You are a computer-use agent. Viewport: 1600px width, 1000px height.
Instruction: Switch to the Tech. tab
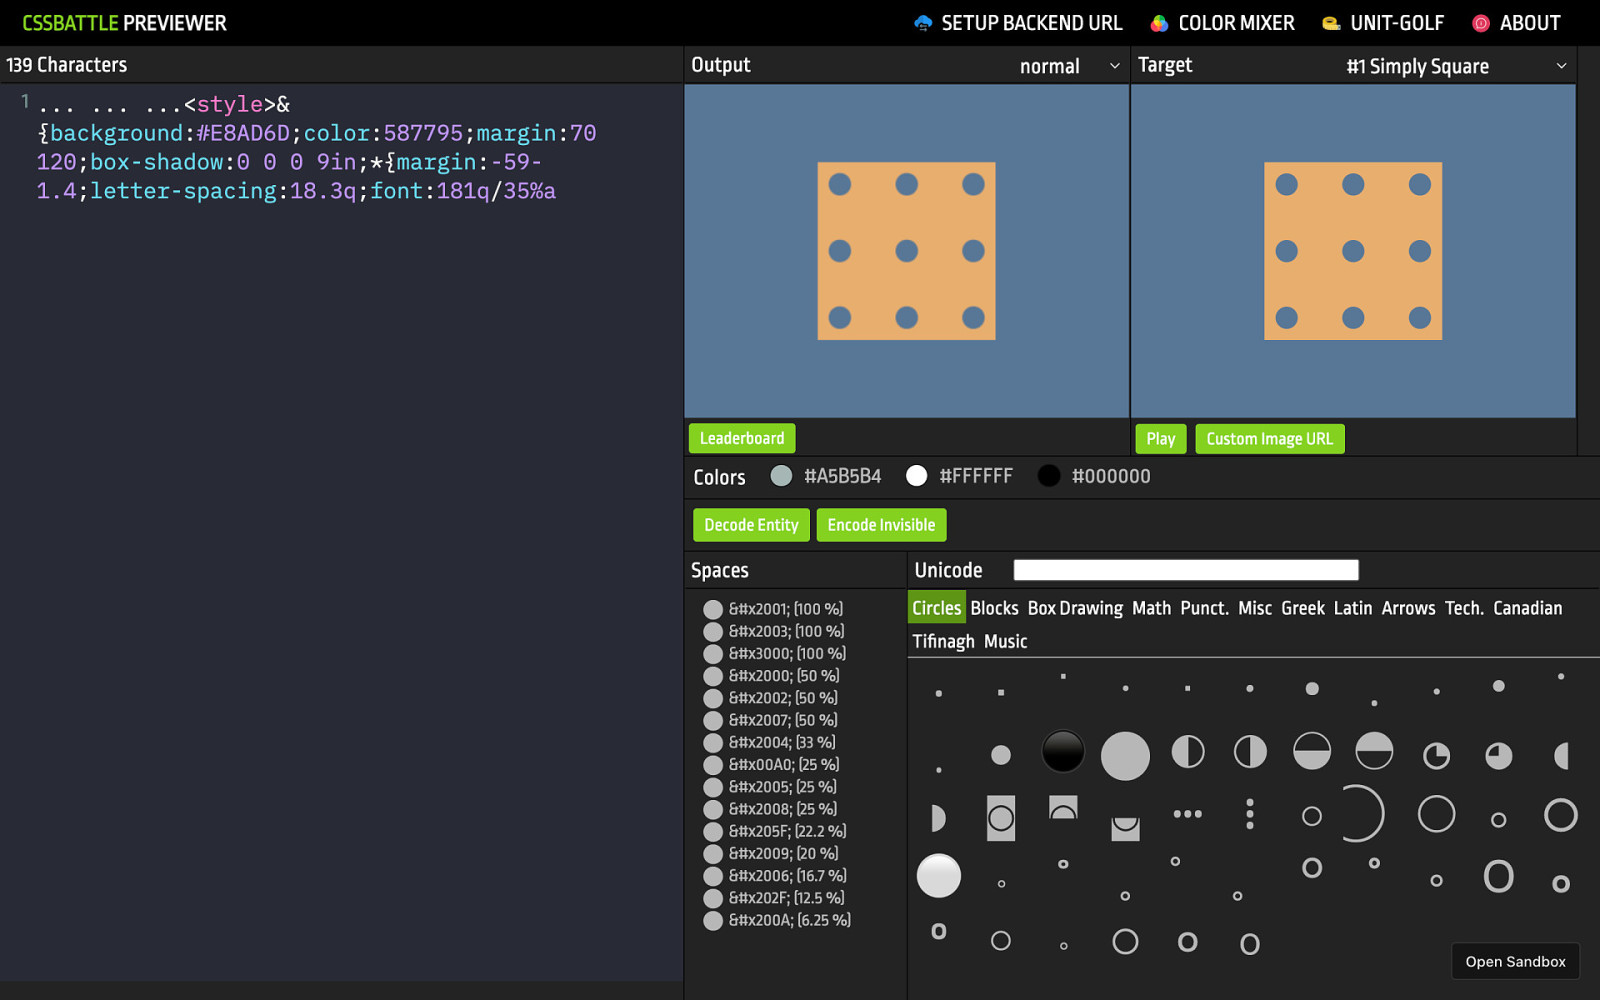[x=1464, y=608]
